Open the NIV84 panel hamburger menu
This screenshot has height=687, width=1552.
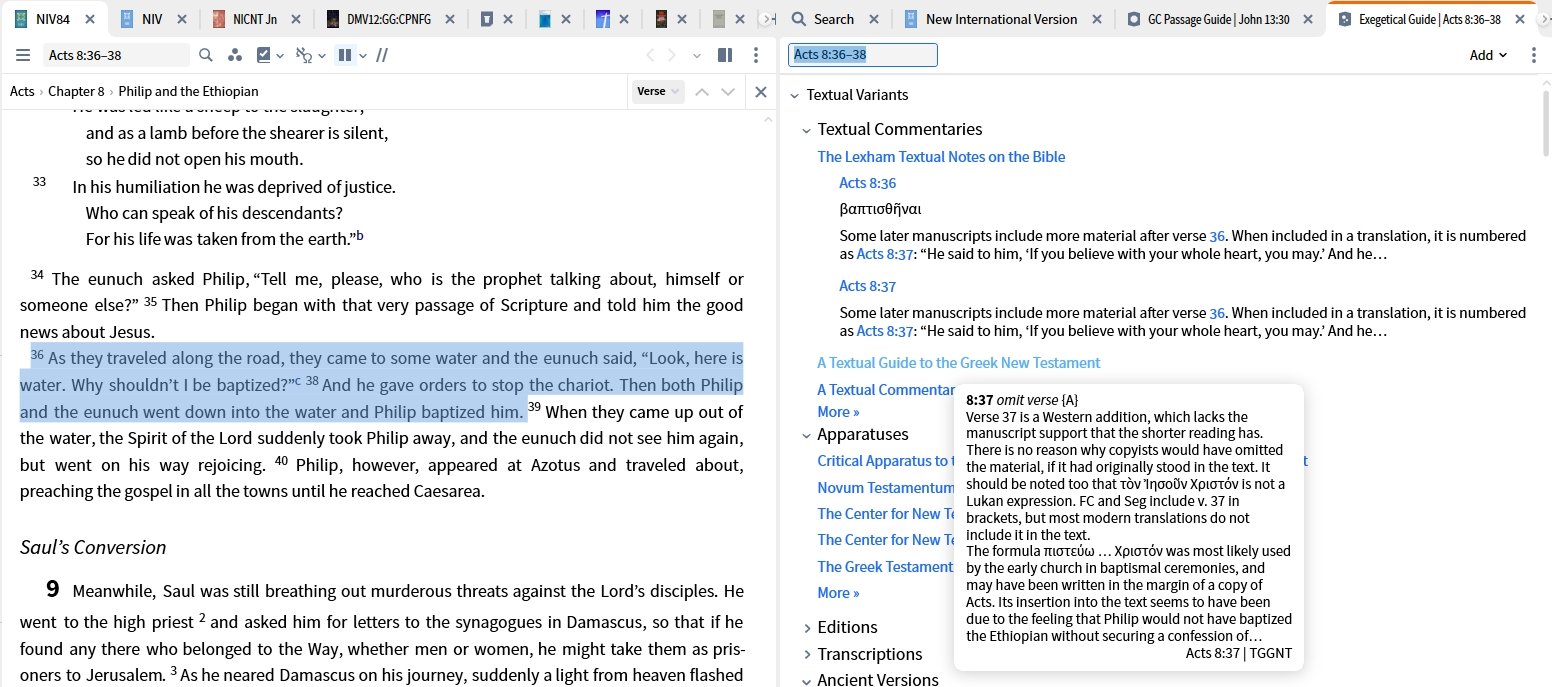(x=23, y=55)
